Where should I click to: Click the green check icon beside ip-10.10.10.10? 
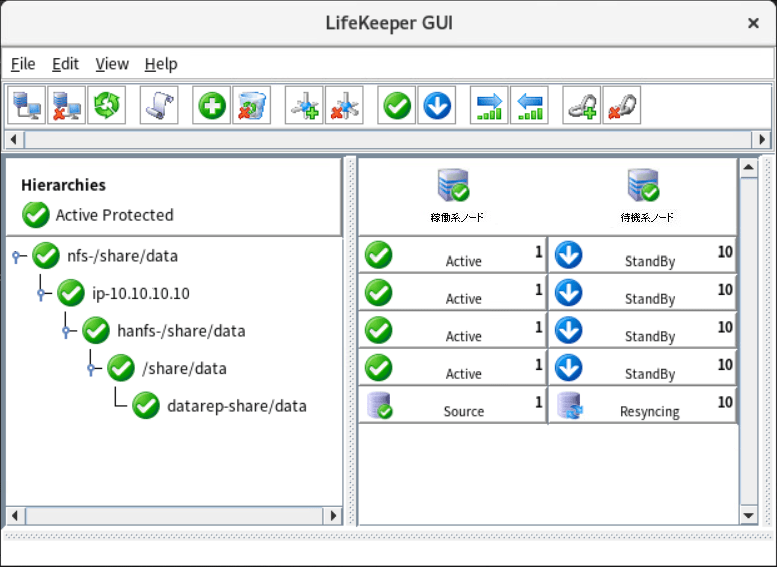[71, 293]
